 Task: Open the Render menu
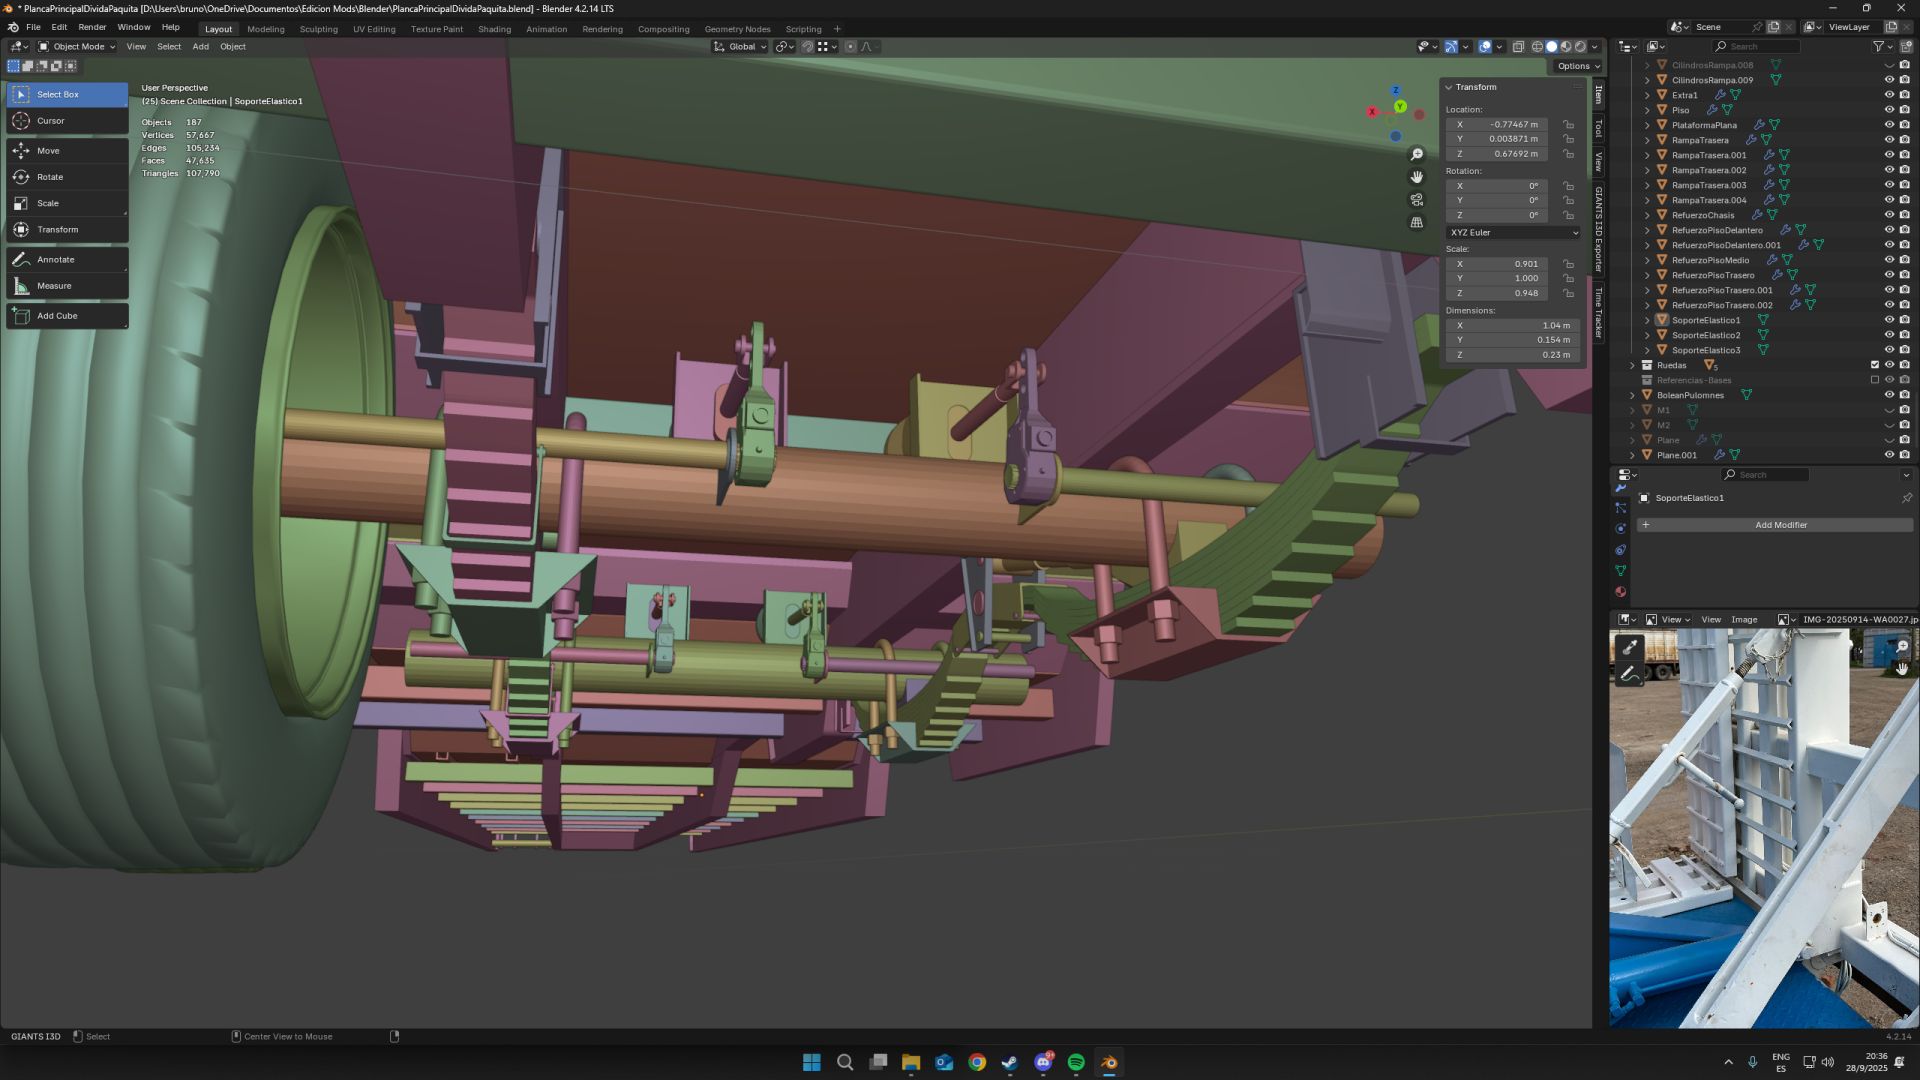coord(92,27)
